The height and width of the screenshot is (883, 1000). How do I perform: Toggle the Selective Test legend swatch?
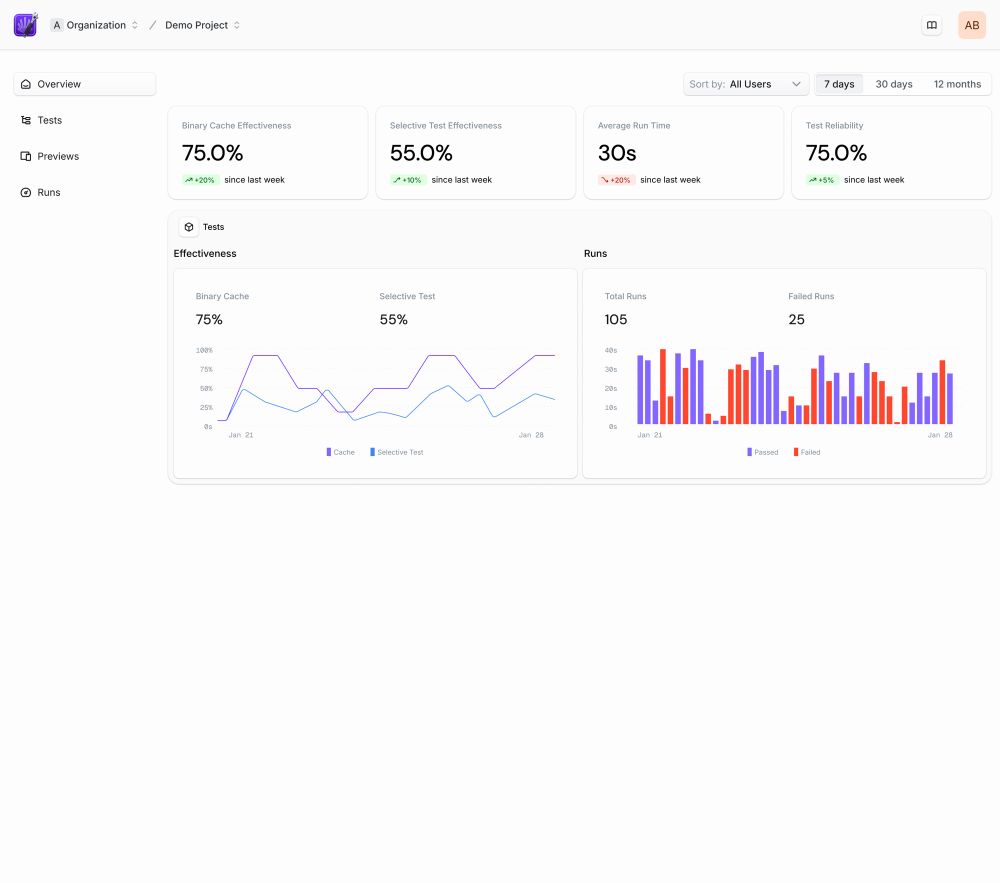[372, 452]
